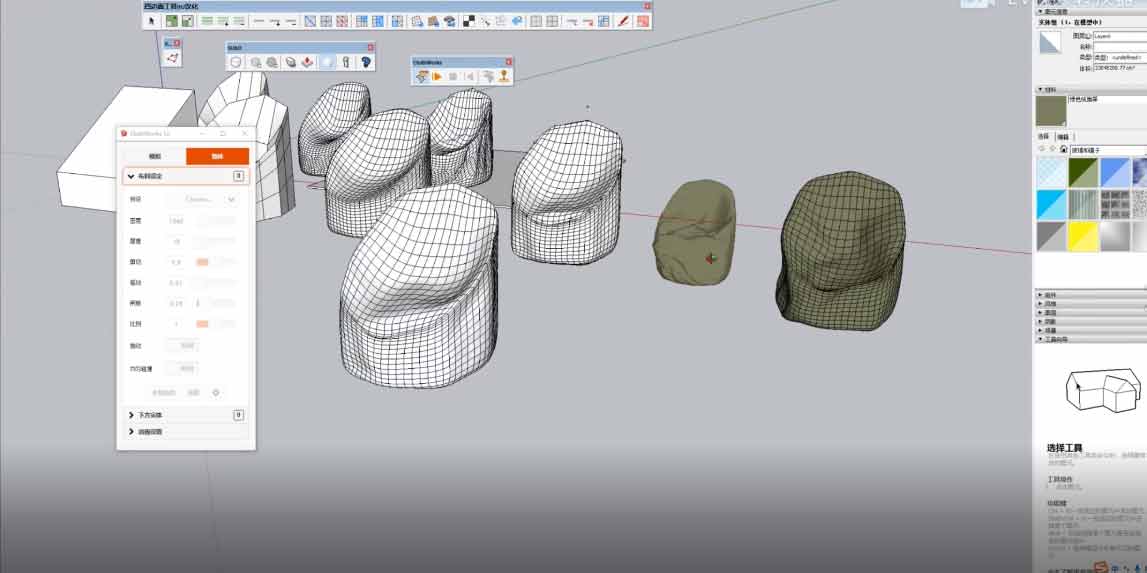Image resolution: width=1147 pixels, height=573 pixels.
Task: Click the red pen icon in top toolbar
Action: 622,21
